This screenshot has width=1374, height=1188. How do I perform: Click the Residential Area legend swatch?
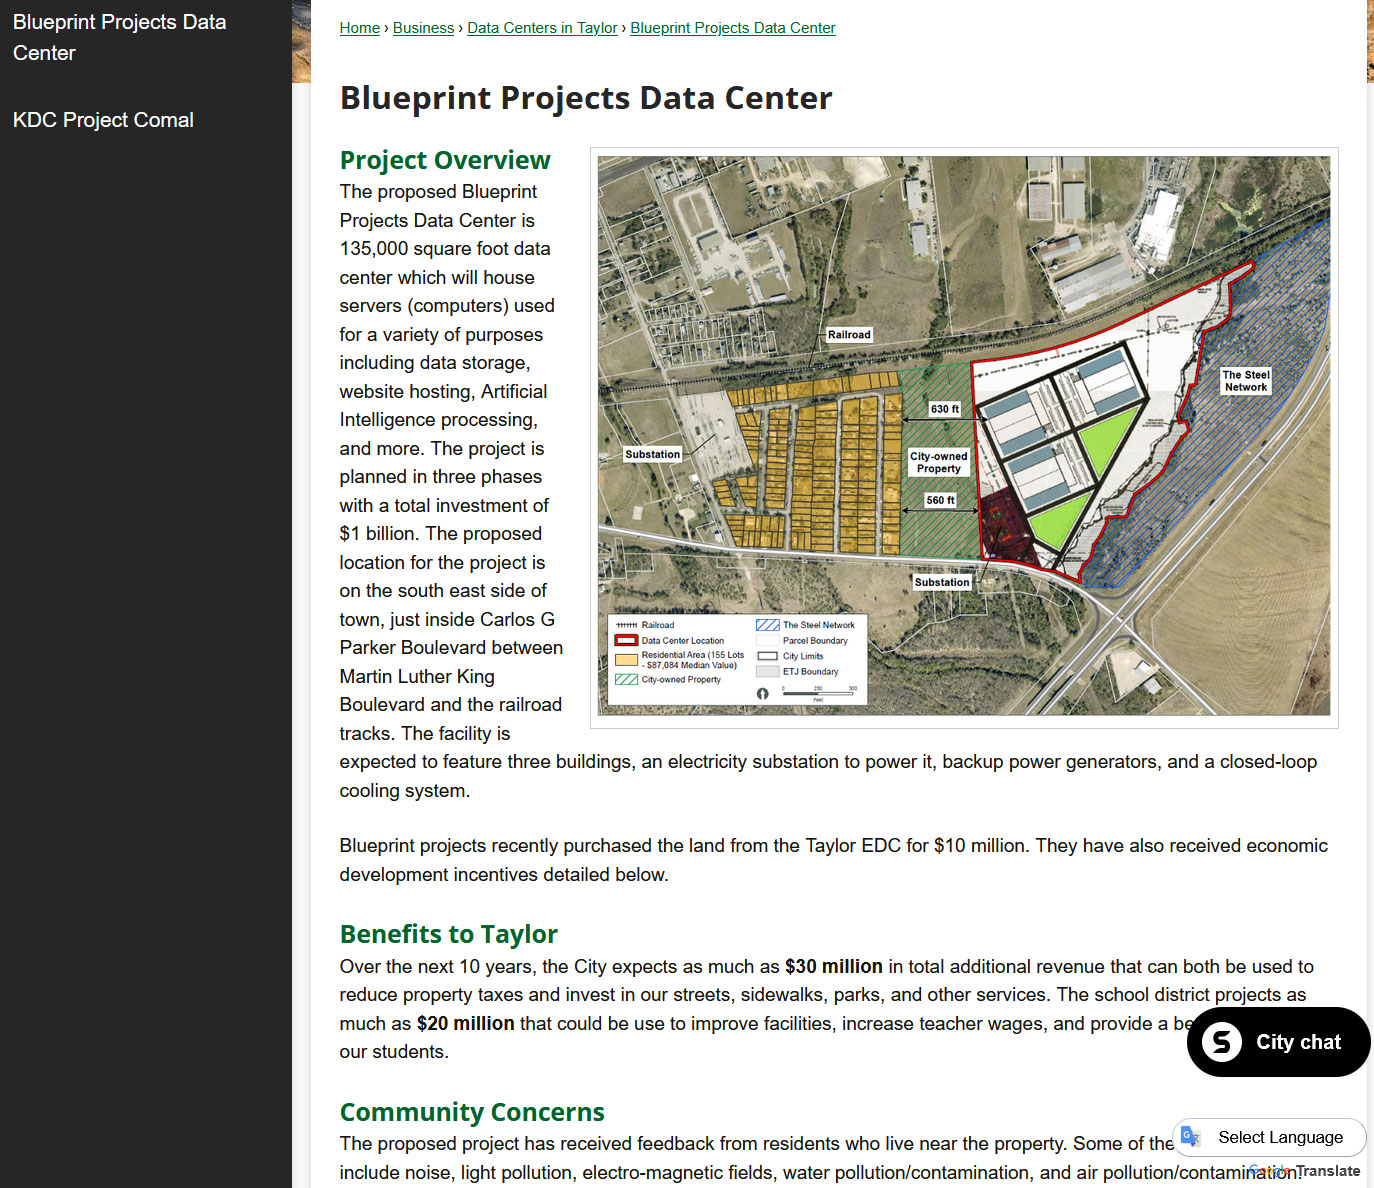tap(626, 660)
